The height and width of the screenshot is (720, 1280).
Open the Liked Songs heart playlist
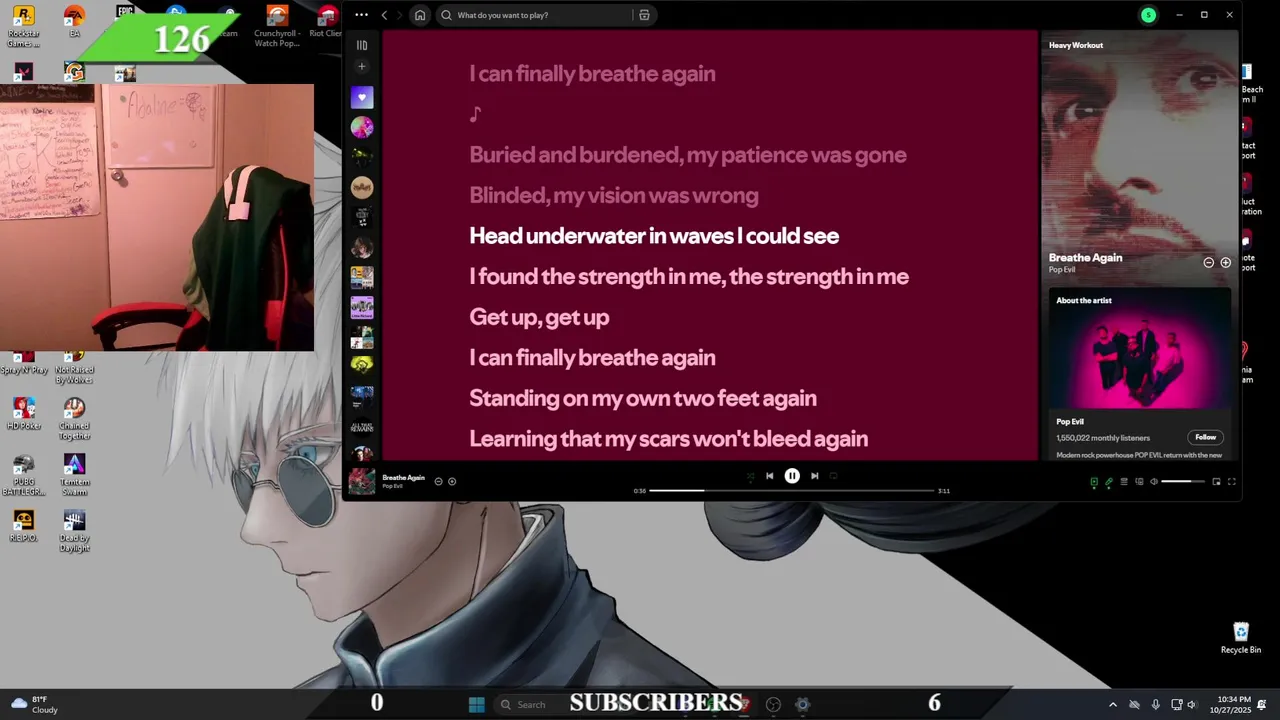point(362,97)
